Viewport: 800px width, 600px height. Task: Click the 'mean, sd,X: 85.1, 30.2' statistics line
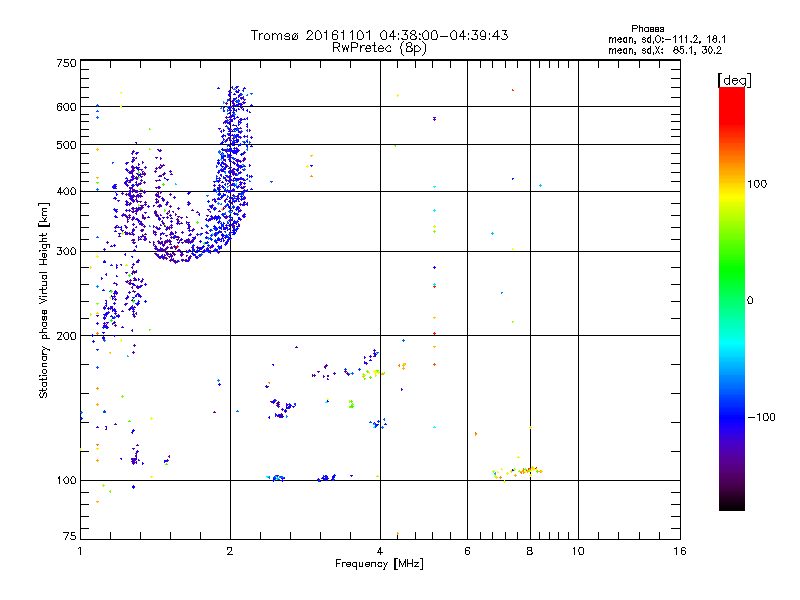(665, 50)
